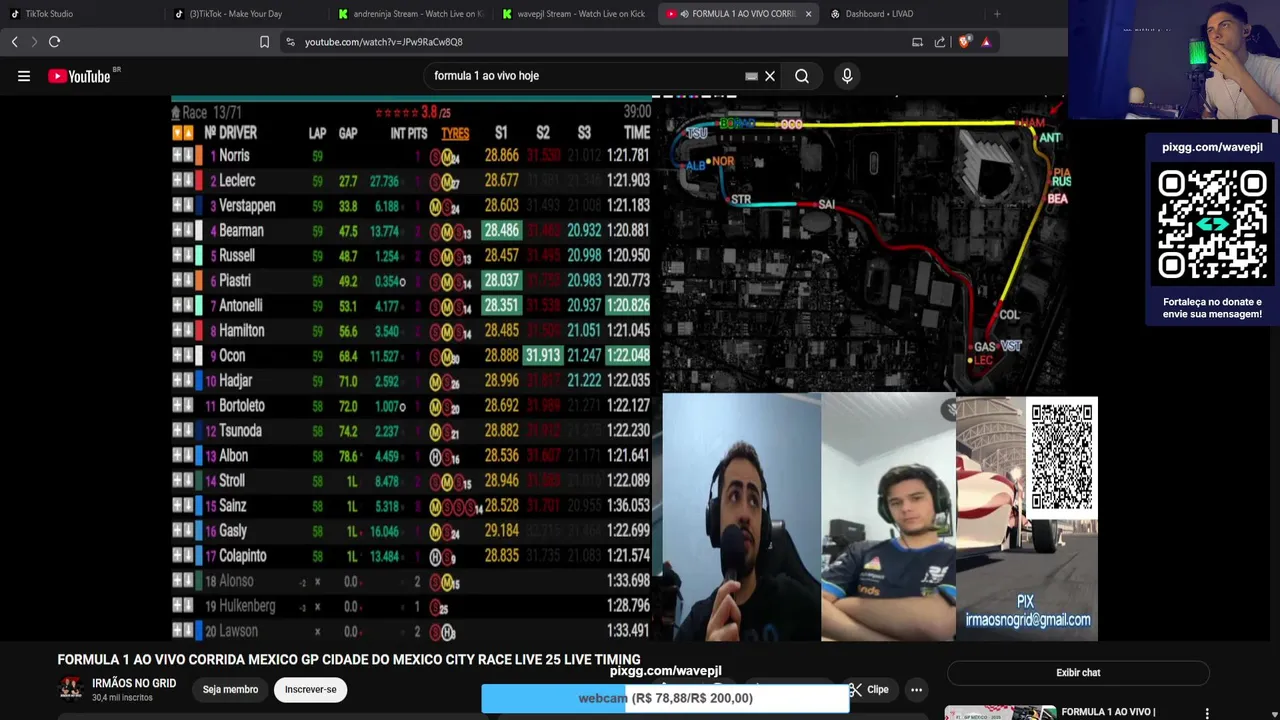Click the Exibir chat button
The width and height of the screenshot is (1280, 720).
[x=1078, y=673]
